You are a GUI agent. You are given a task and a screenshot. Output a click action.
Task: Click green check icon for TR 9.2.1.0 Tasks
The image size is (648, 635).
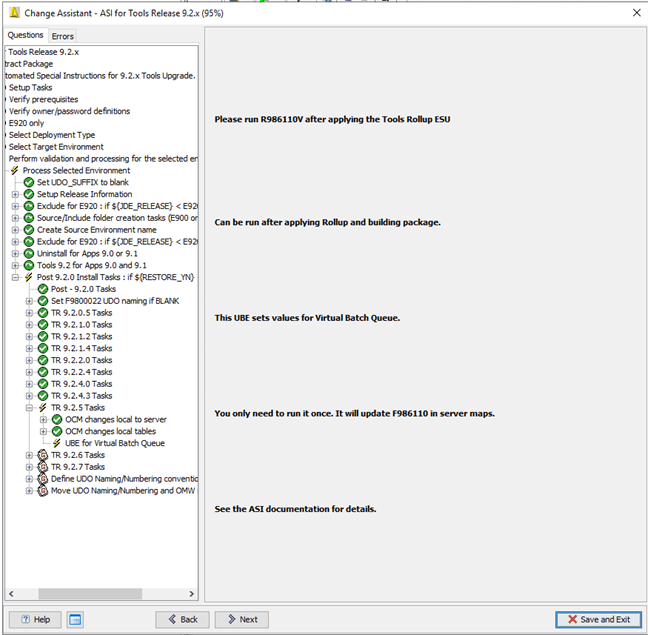tap(43, 324)
